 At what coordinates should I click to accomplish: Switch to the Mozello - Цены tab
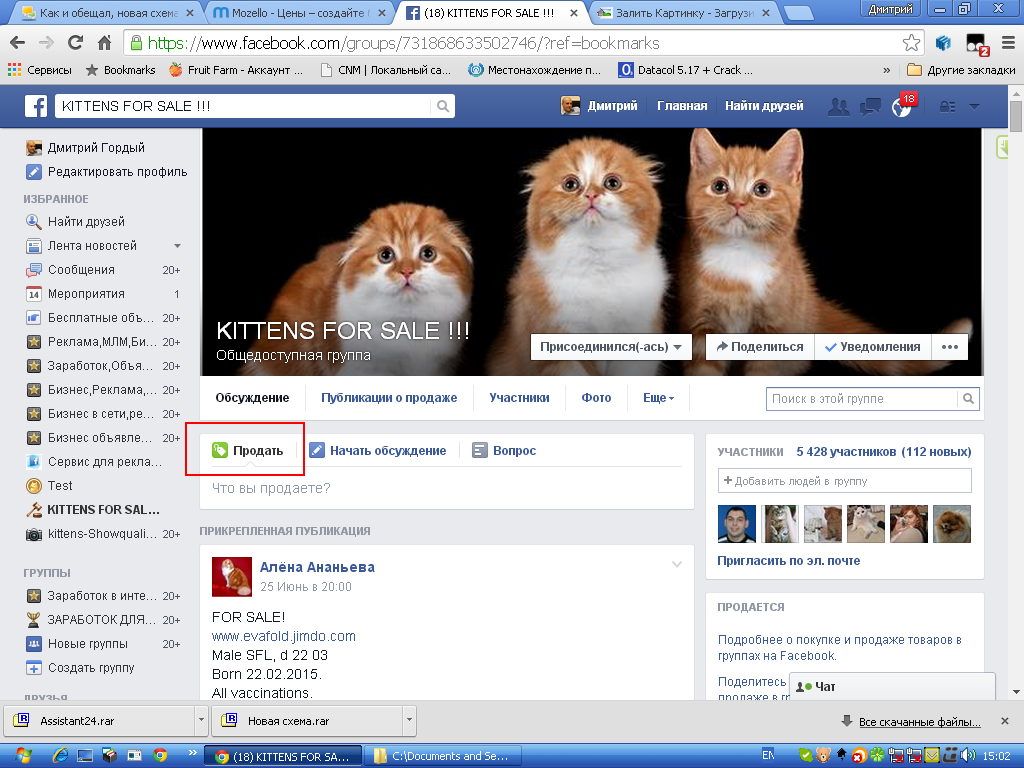pos(300,12)
